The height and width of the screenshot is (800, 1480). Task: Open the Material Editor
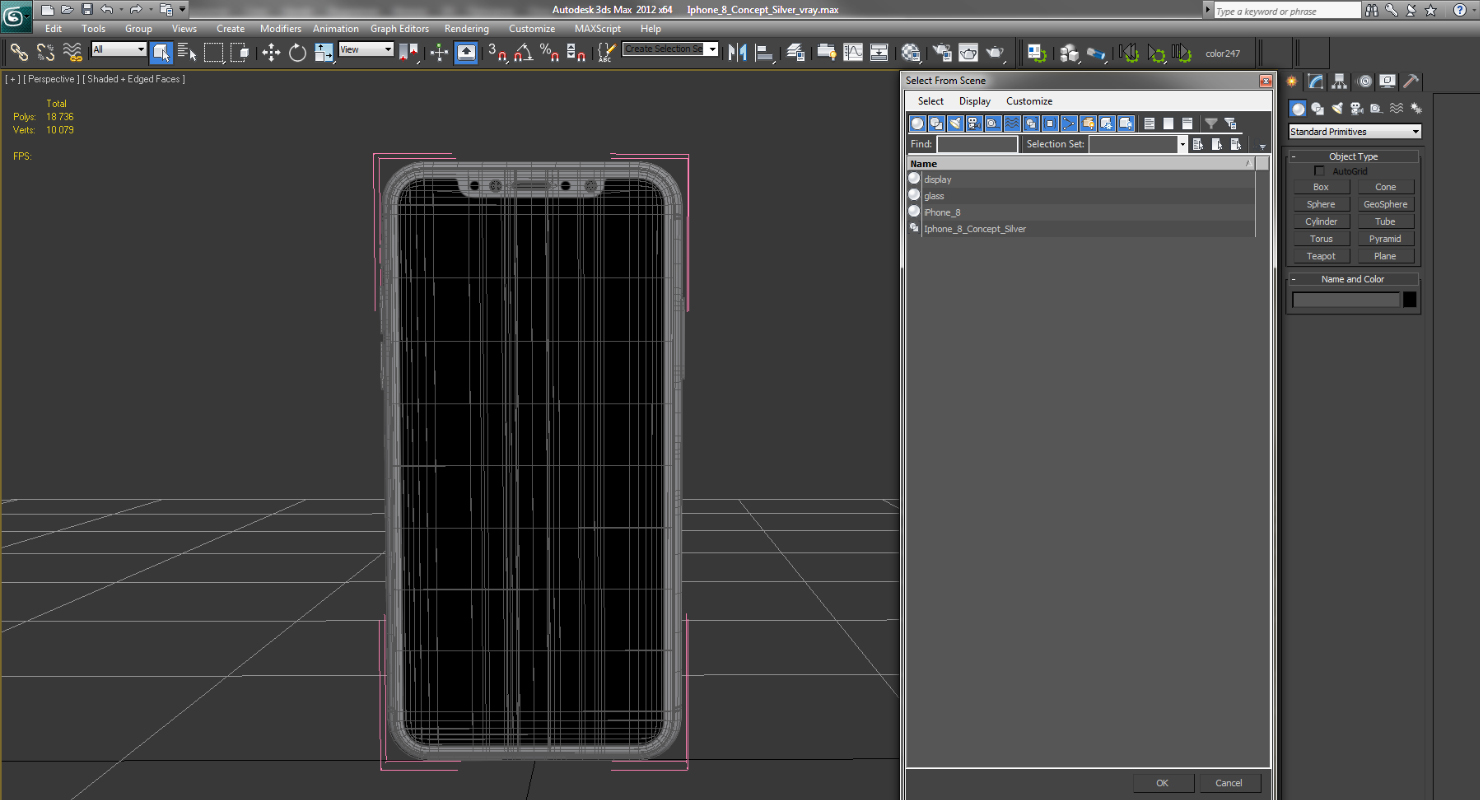910,52
